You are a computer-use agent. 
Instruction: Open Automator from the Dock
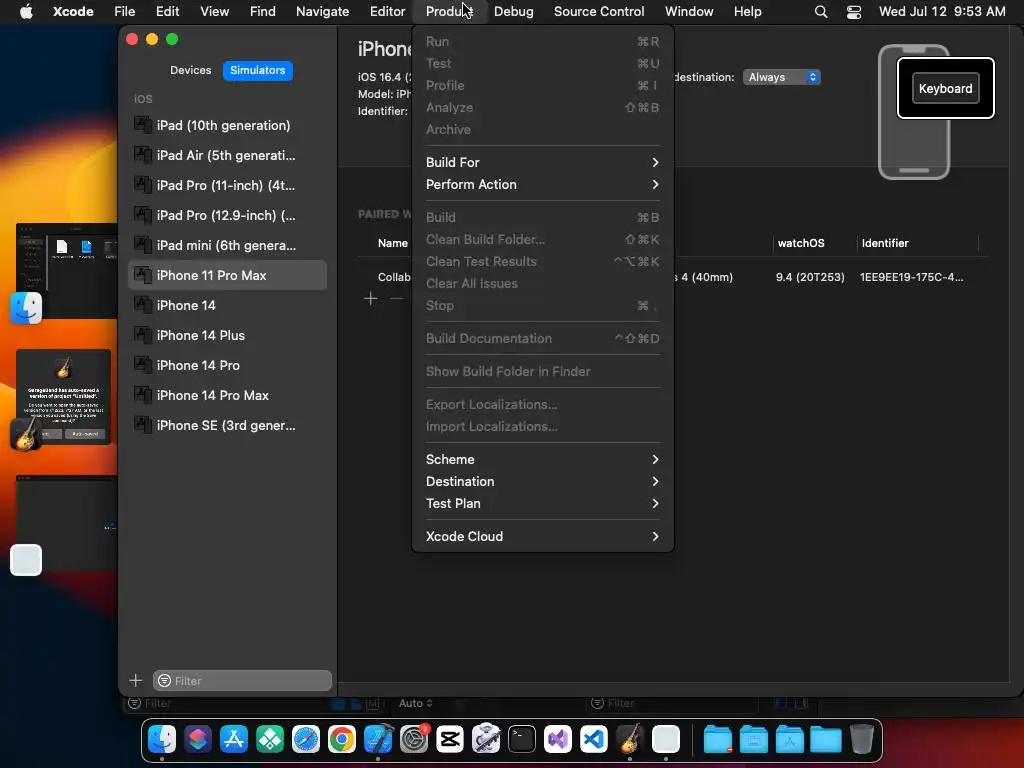click(486, 740)
